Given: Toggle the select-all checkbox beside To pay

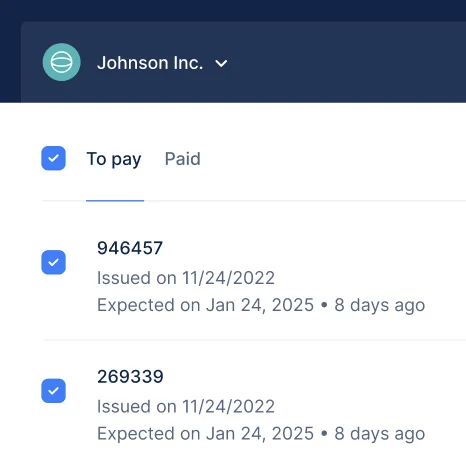Looking at the screenshot, I should coord(53,158).
